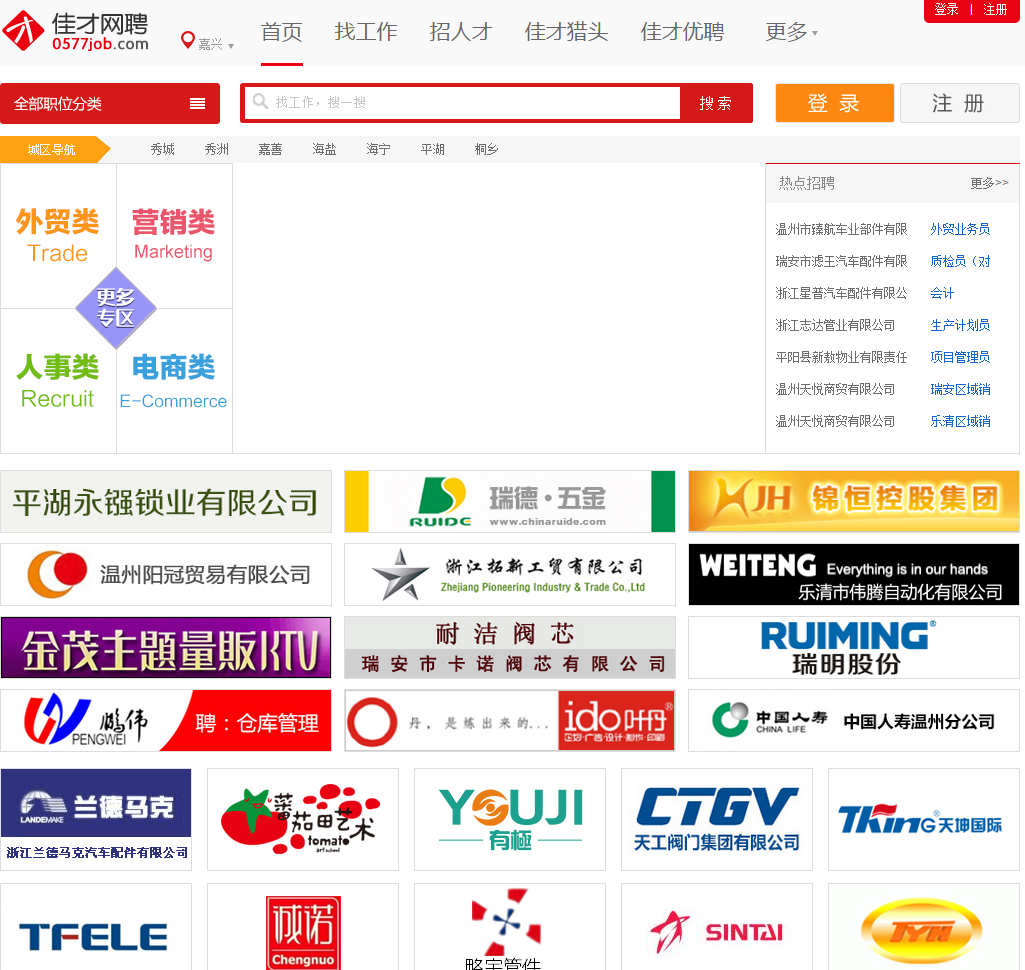Open 鹏伟 PENGWEI 仓库管理 banner

click(166, 720)
